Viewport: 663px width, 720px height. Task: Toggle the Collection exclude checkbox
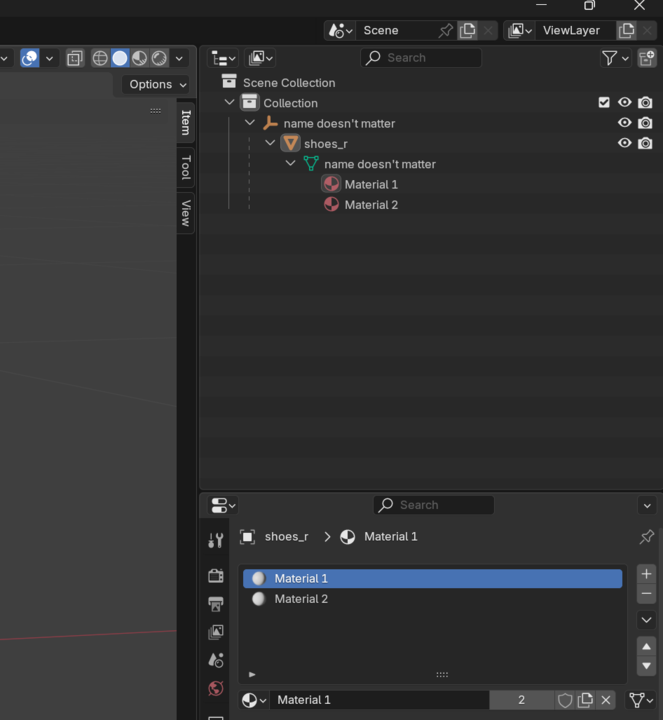(604, 102)
